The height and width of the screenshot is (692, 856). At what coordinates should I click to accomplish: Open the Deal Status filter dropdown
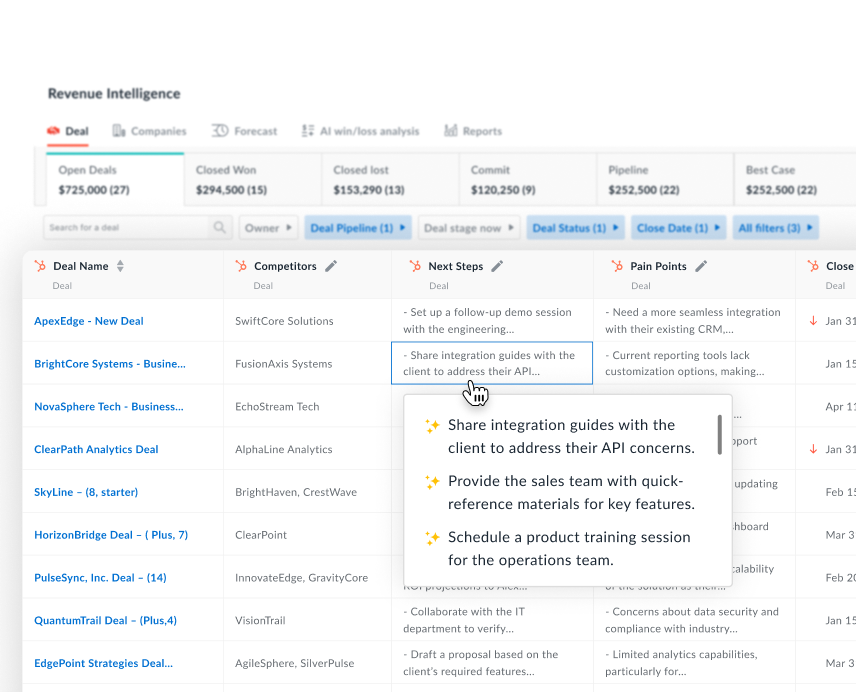(x=575, y=227)
